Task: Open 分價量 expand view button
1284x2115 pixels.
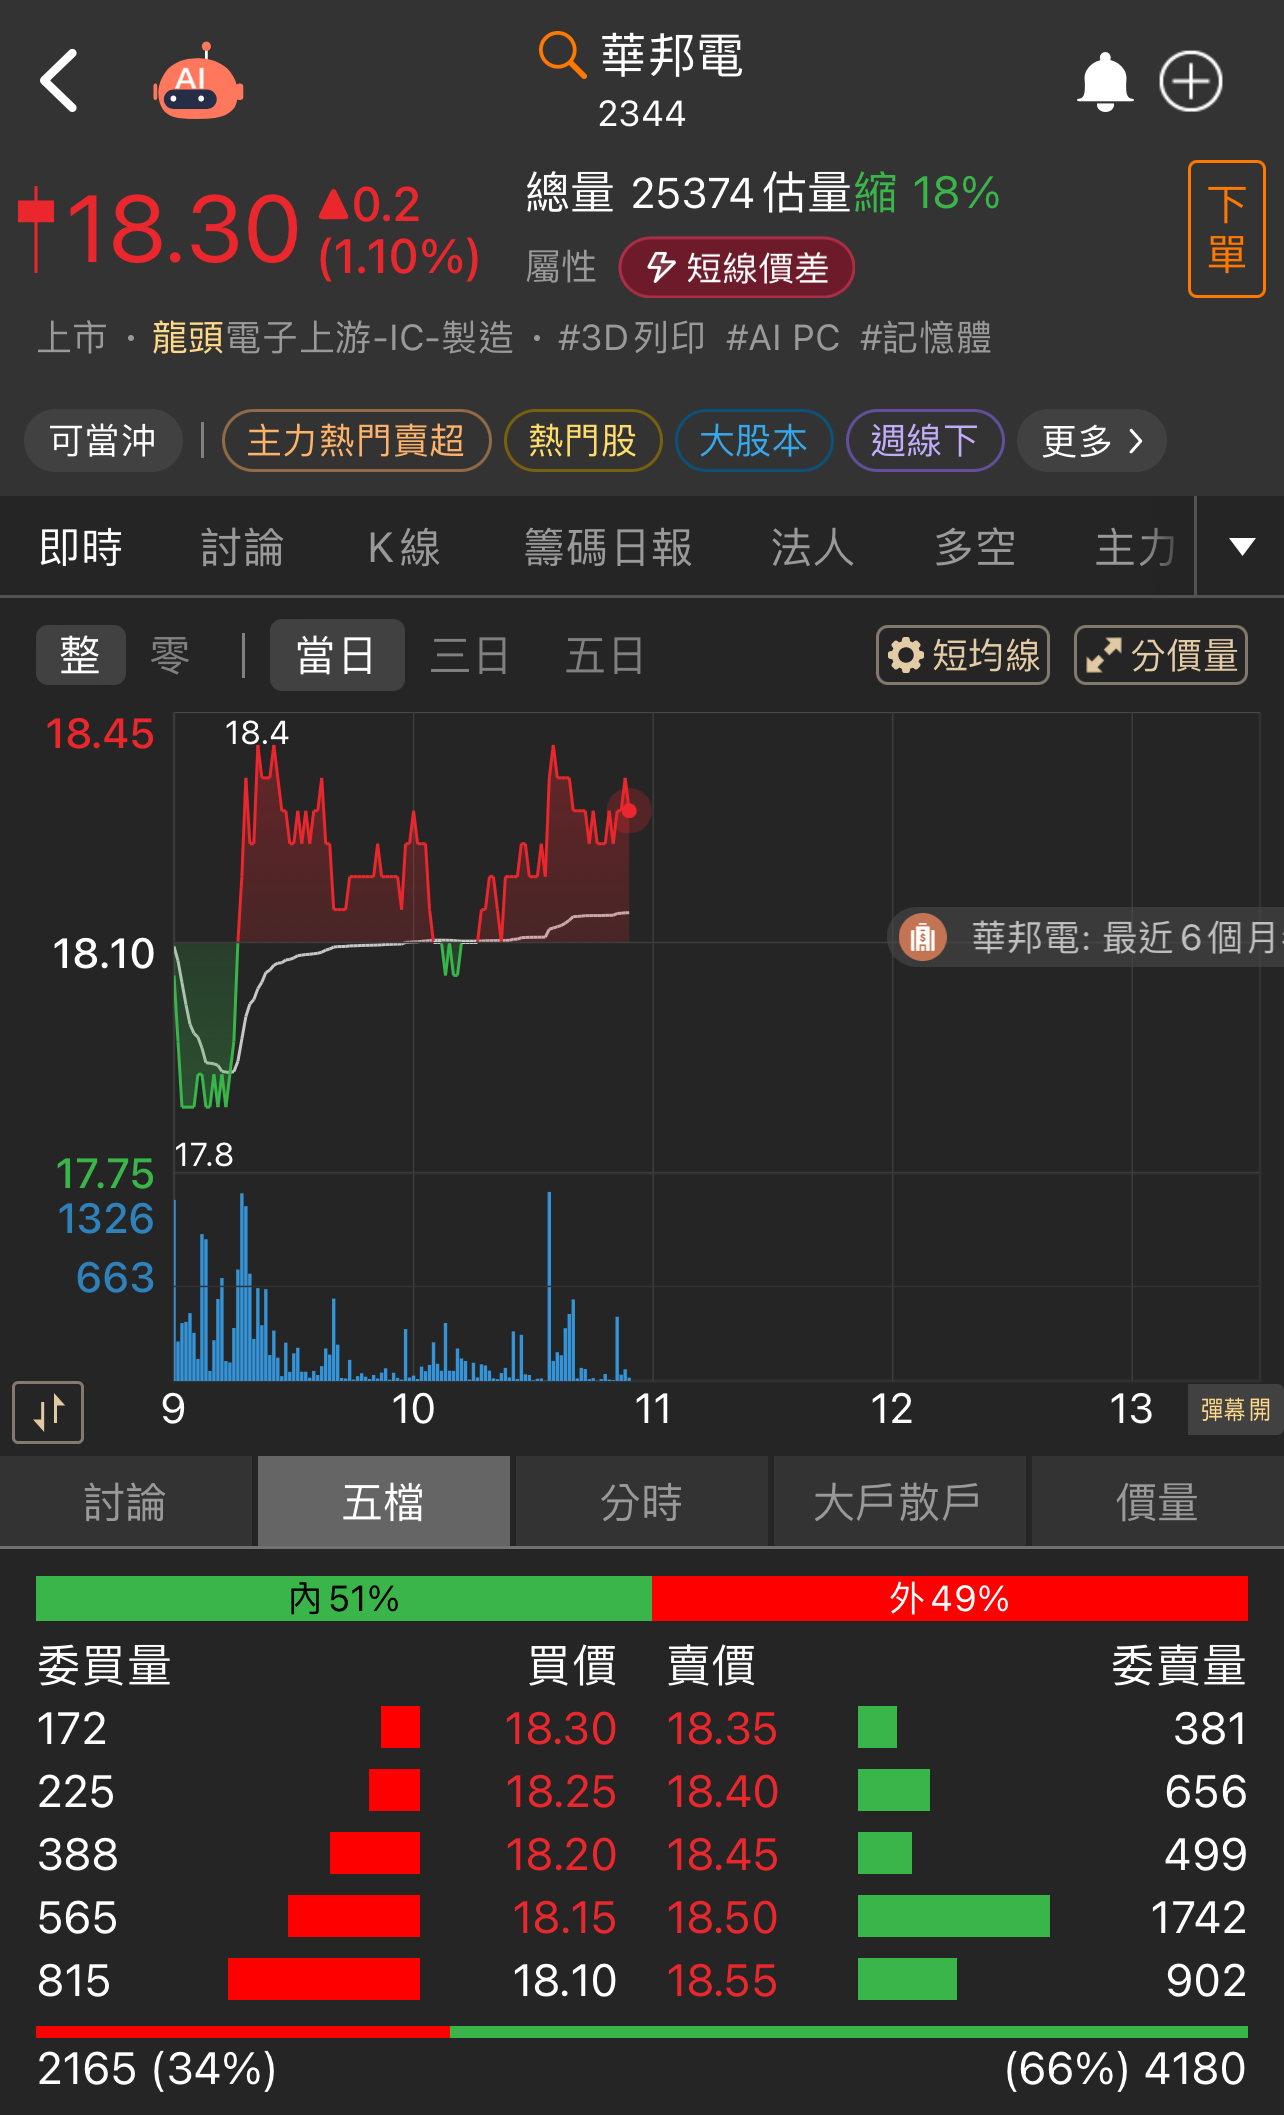Action: click(1161, 655)
